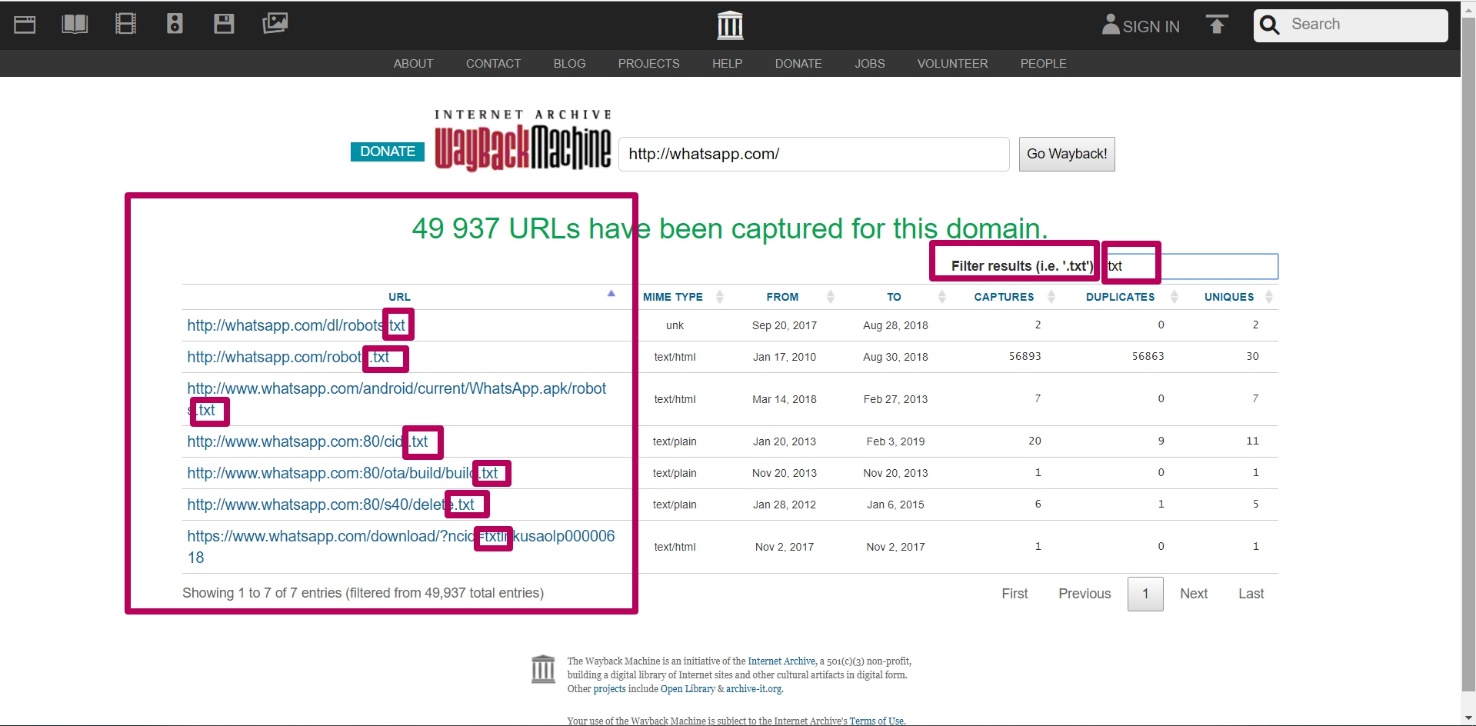This screenshot has width=1476, height=726.
Task: Click the Internet Archive footer building icon
Action: 543,669
